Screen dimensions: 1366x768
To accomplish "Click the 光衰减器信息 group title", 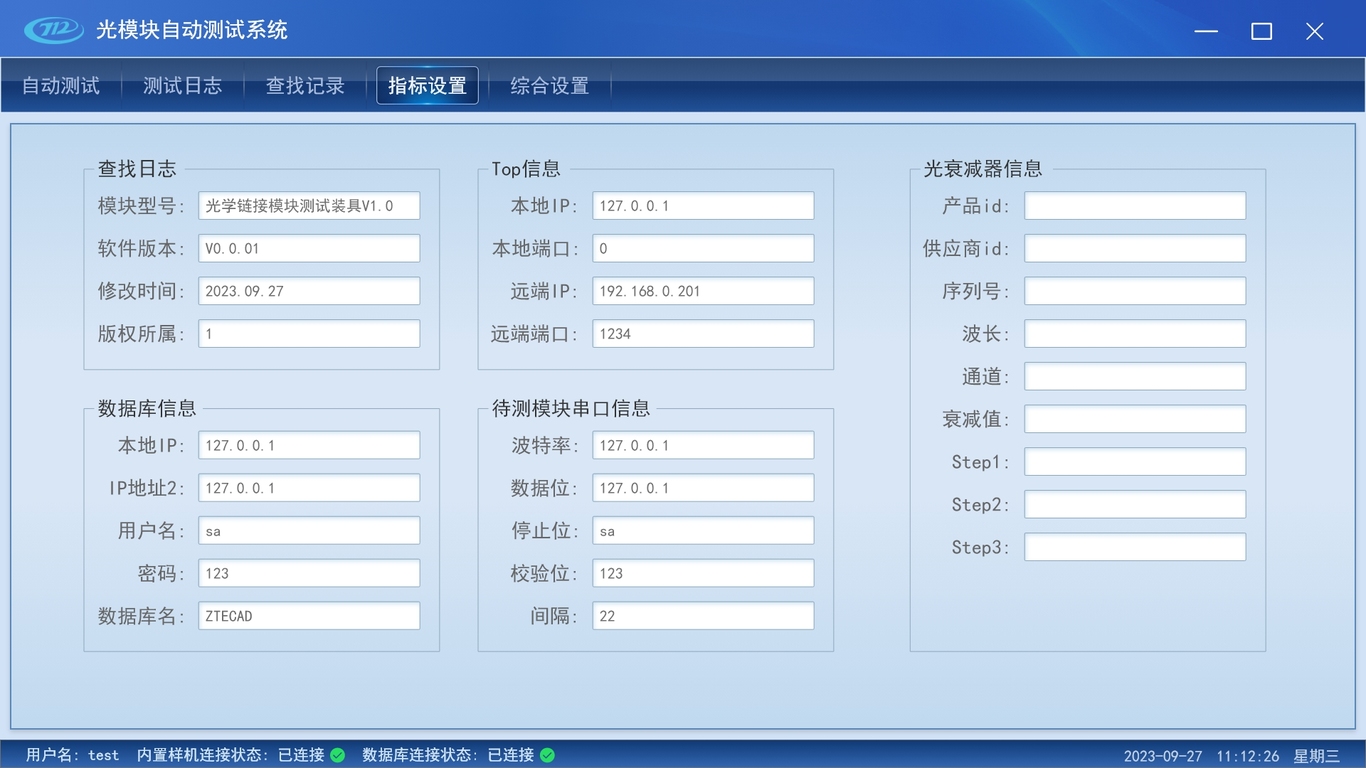I will [982, 169].
